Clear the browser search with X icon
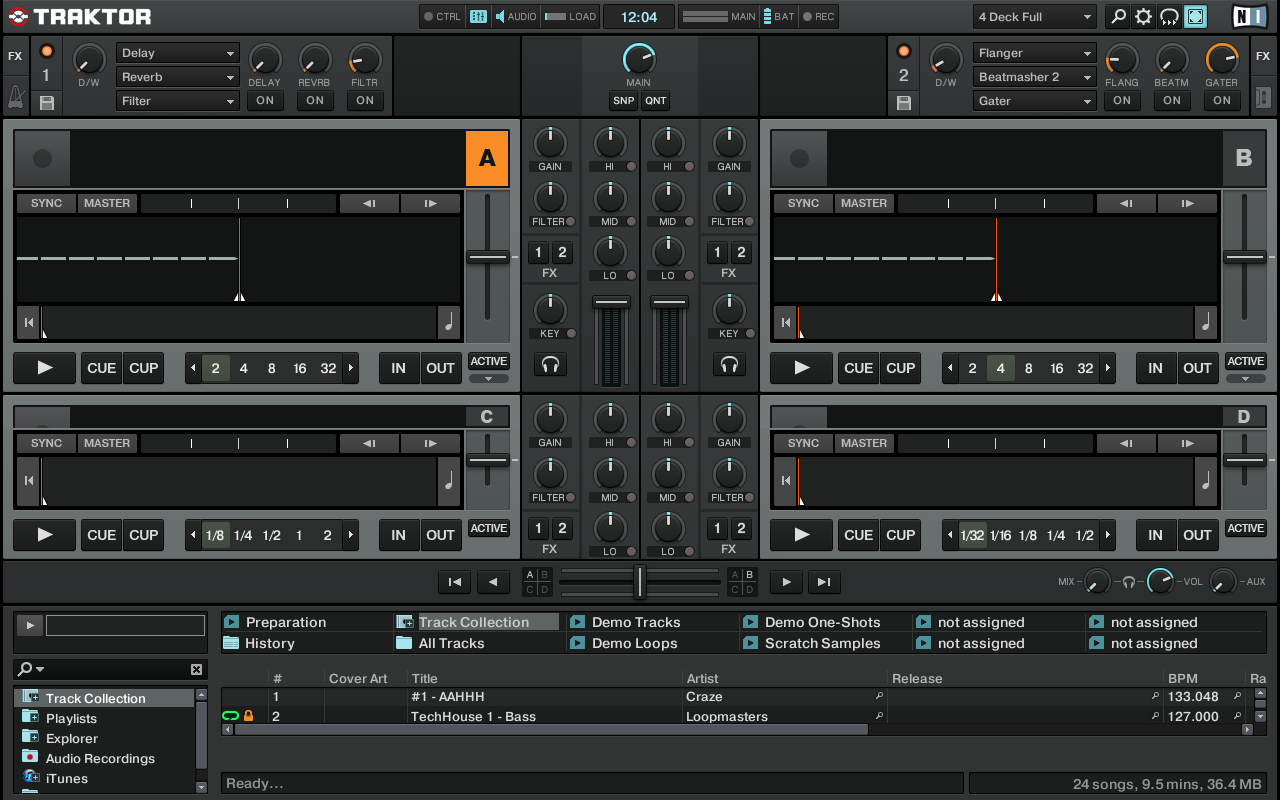1280x800 pixels. (196, 669)
